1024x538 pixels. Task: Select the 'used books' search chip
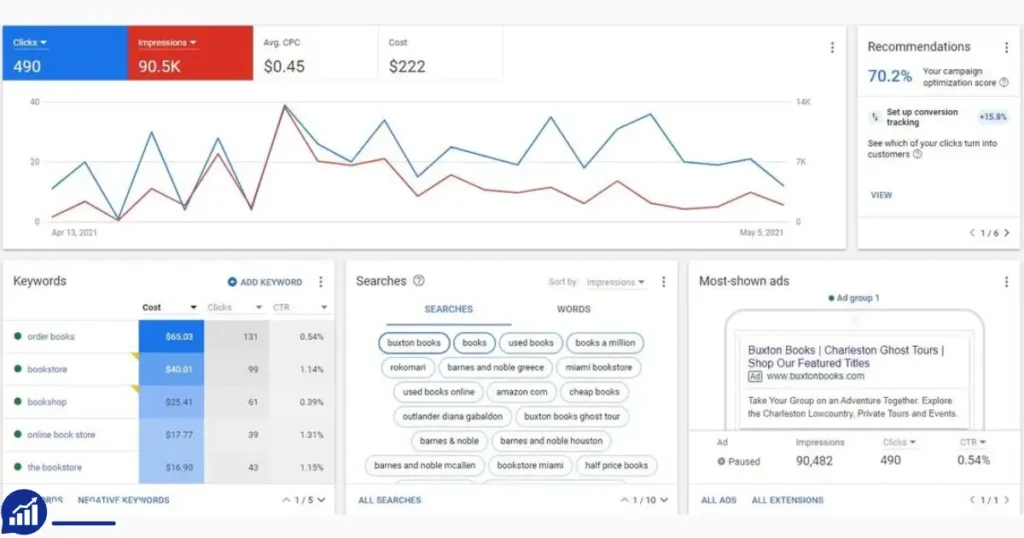[531, 343]
